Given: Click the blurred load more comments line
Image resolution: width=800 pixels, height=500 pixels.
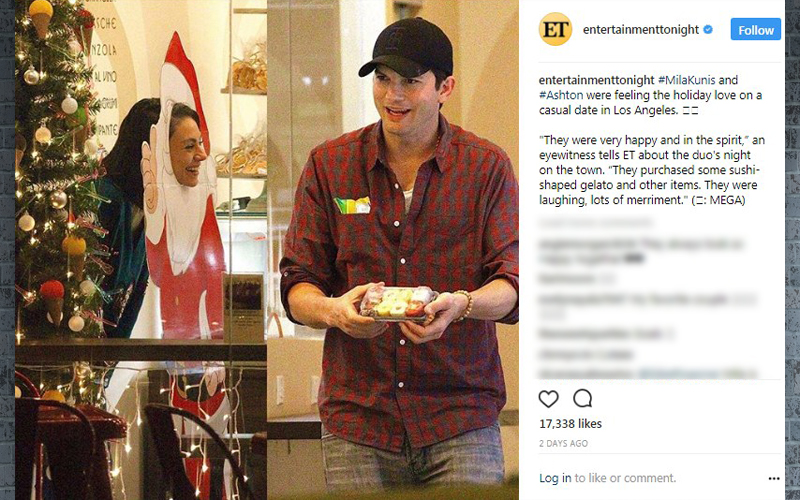Looking at the screenshot, I should (595, 222).
